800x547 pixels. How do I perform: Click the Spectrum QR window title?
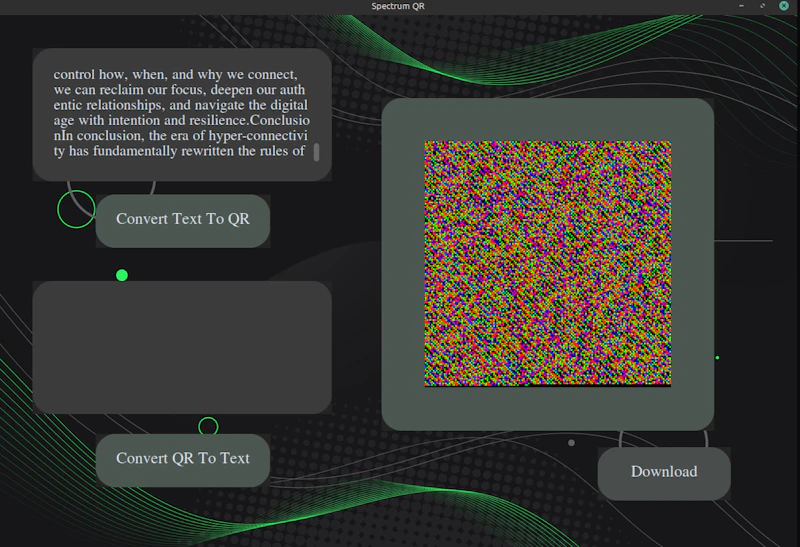[x=398, y=6]
